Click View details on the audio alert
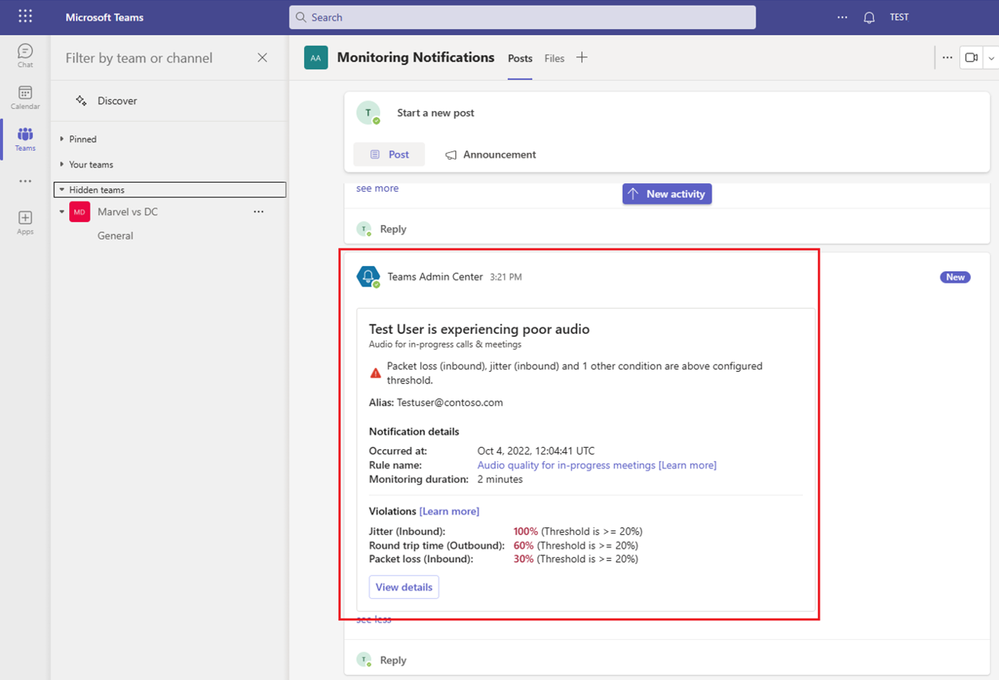The width and height of the screenshot is (999, 680). click(x=404, y=587)
